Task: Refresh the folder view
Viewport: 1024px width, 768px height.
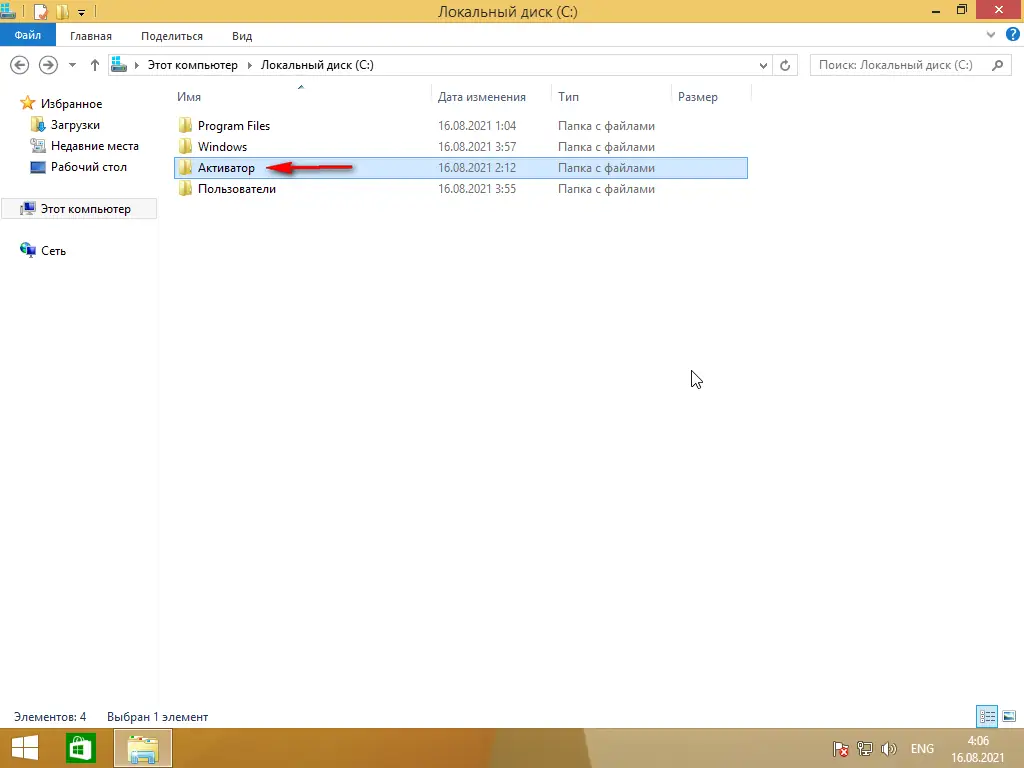Action: pos(785,65)
